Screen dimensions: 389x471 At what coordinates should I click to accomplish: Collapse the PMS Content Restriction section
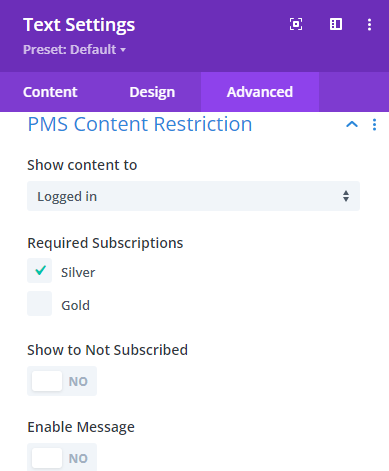click(352, 125)
